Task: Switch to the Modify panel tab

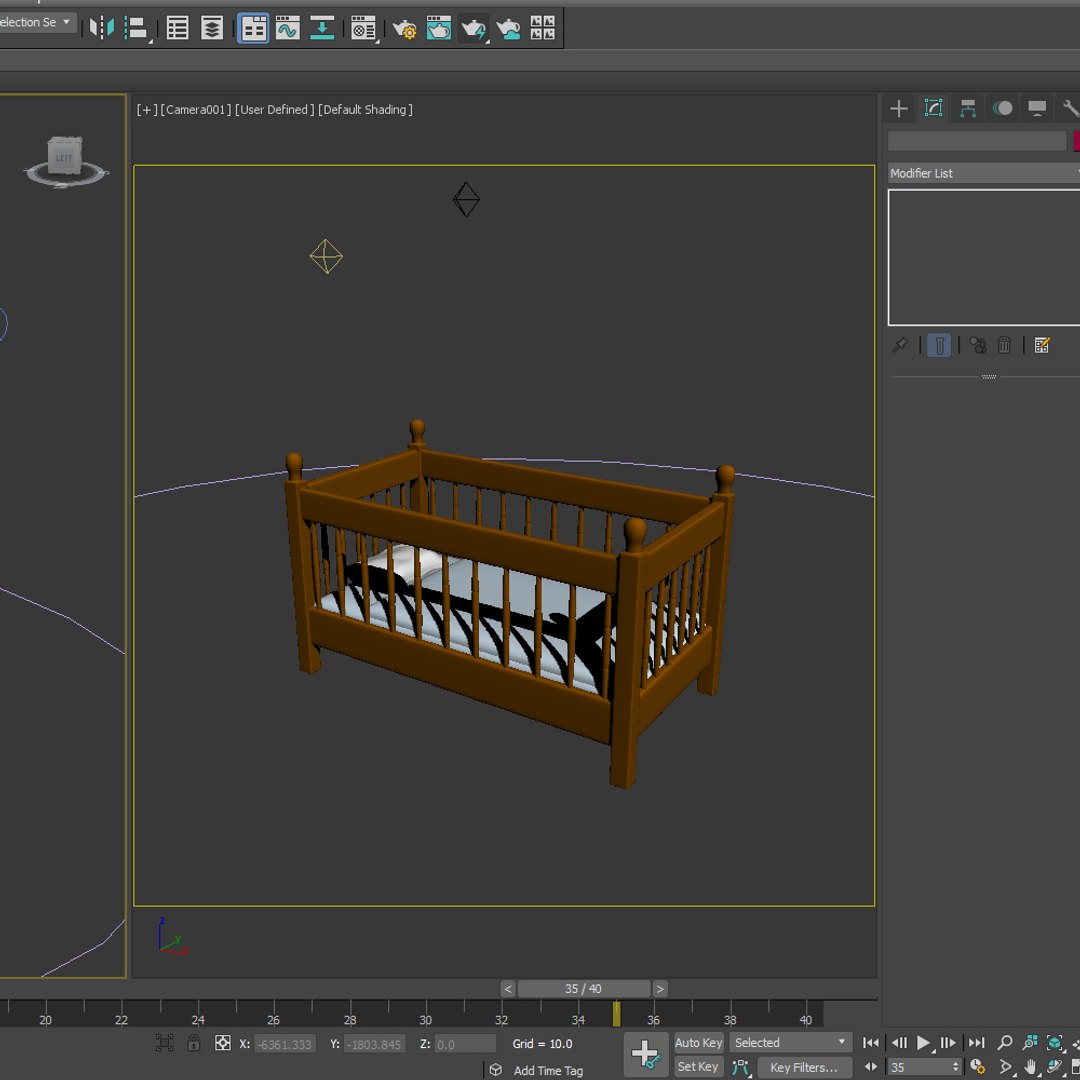Action: (x=933, y=108)
